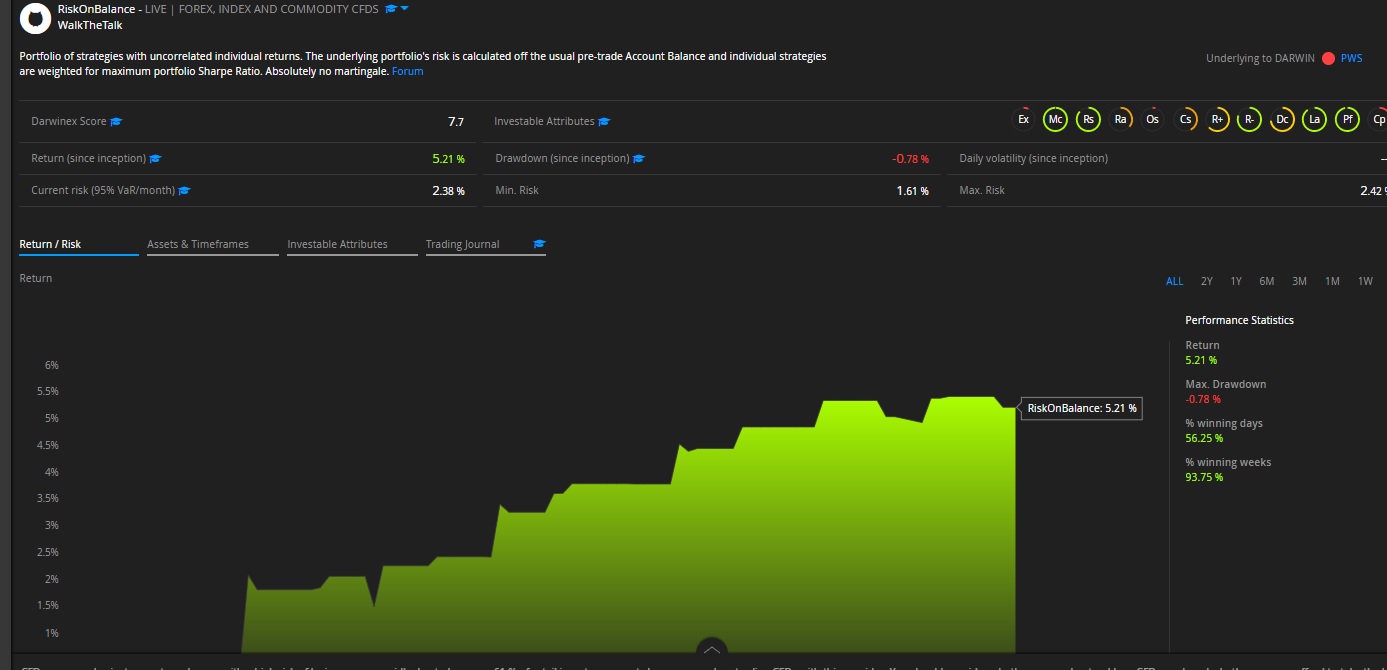Set chart range to 6M

click(1267, 281)
